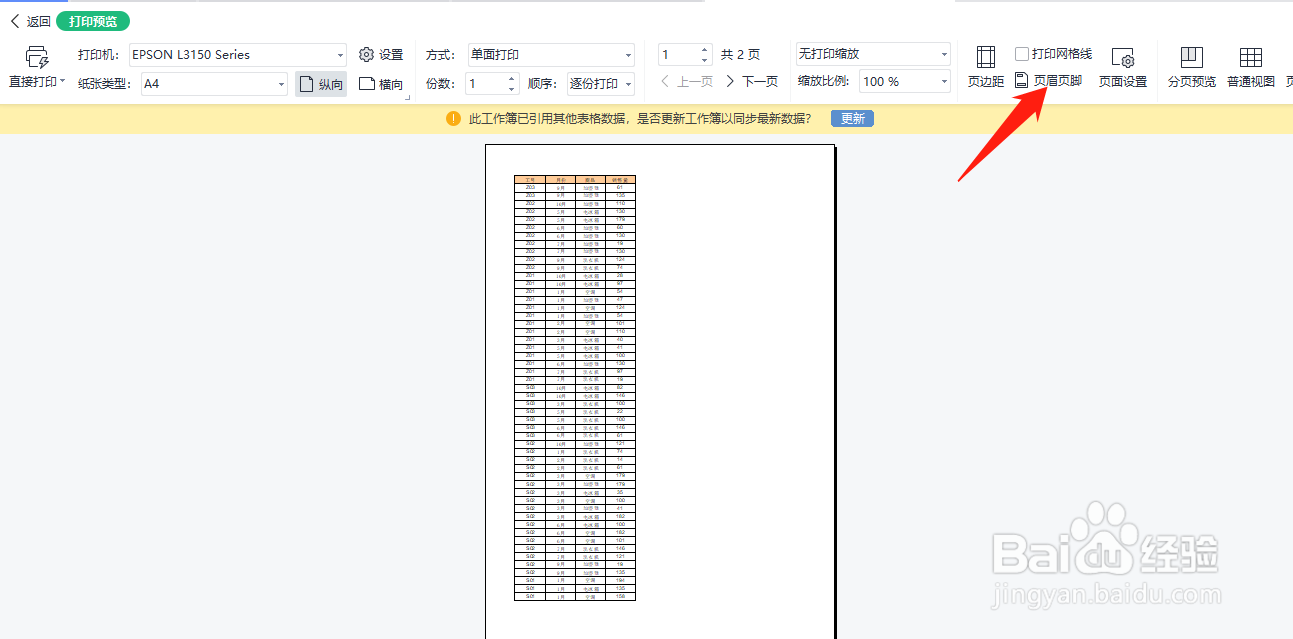
Task: Enable the 打印网格线 gridlines checkbox
Action: [1023, 53]
